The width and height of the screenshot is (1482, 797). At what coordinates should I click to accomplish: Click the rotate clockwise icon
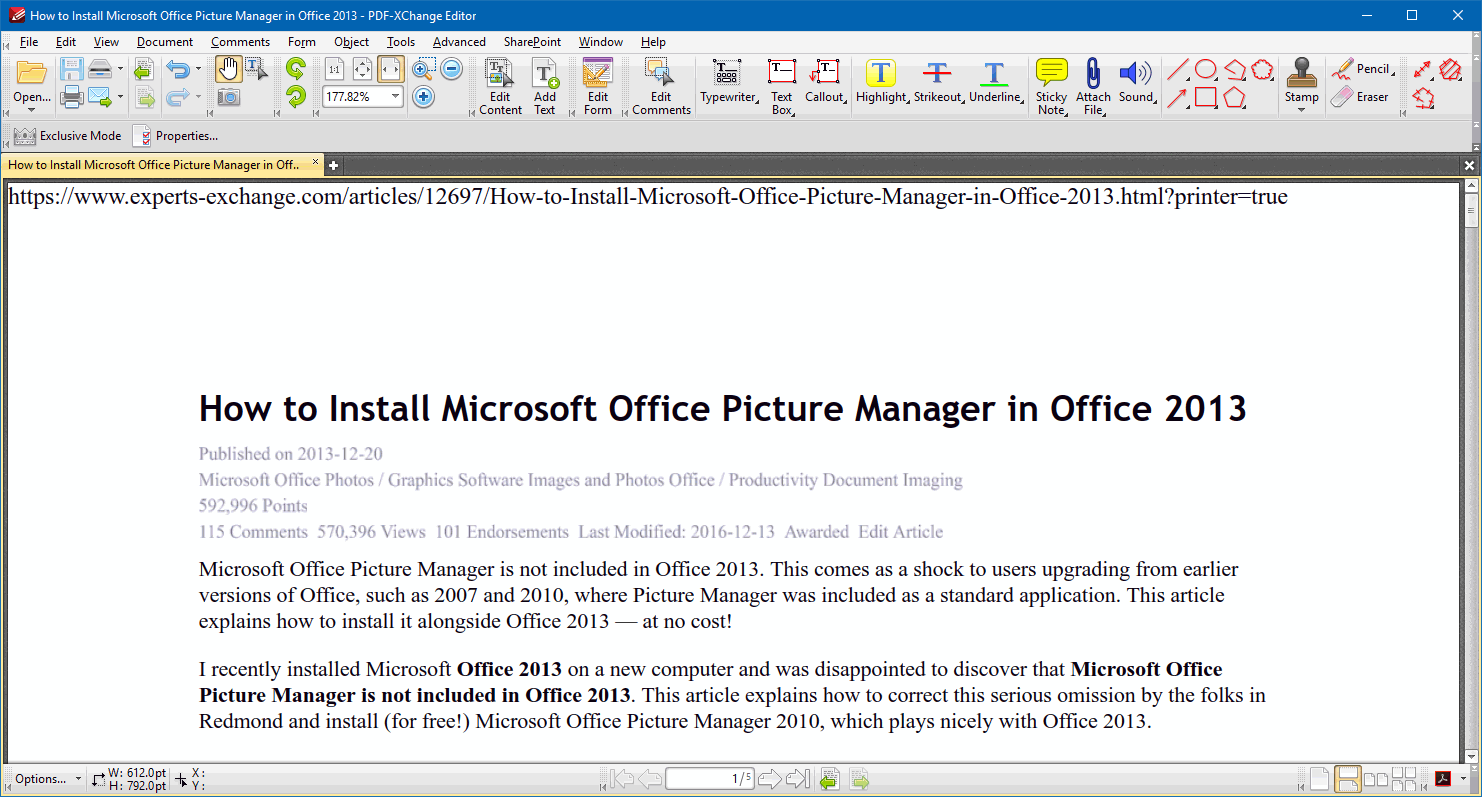(295, 97)
